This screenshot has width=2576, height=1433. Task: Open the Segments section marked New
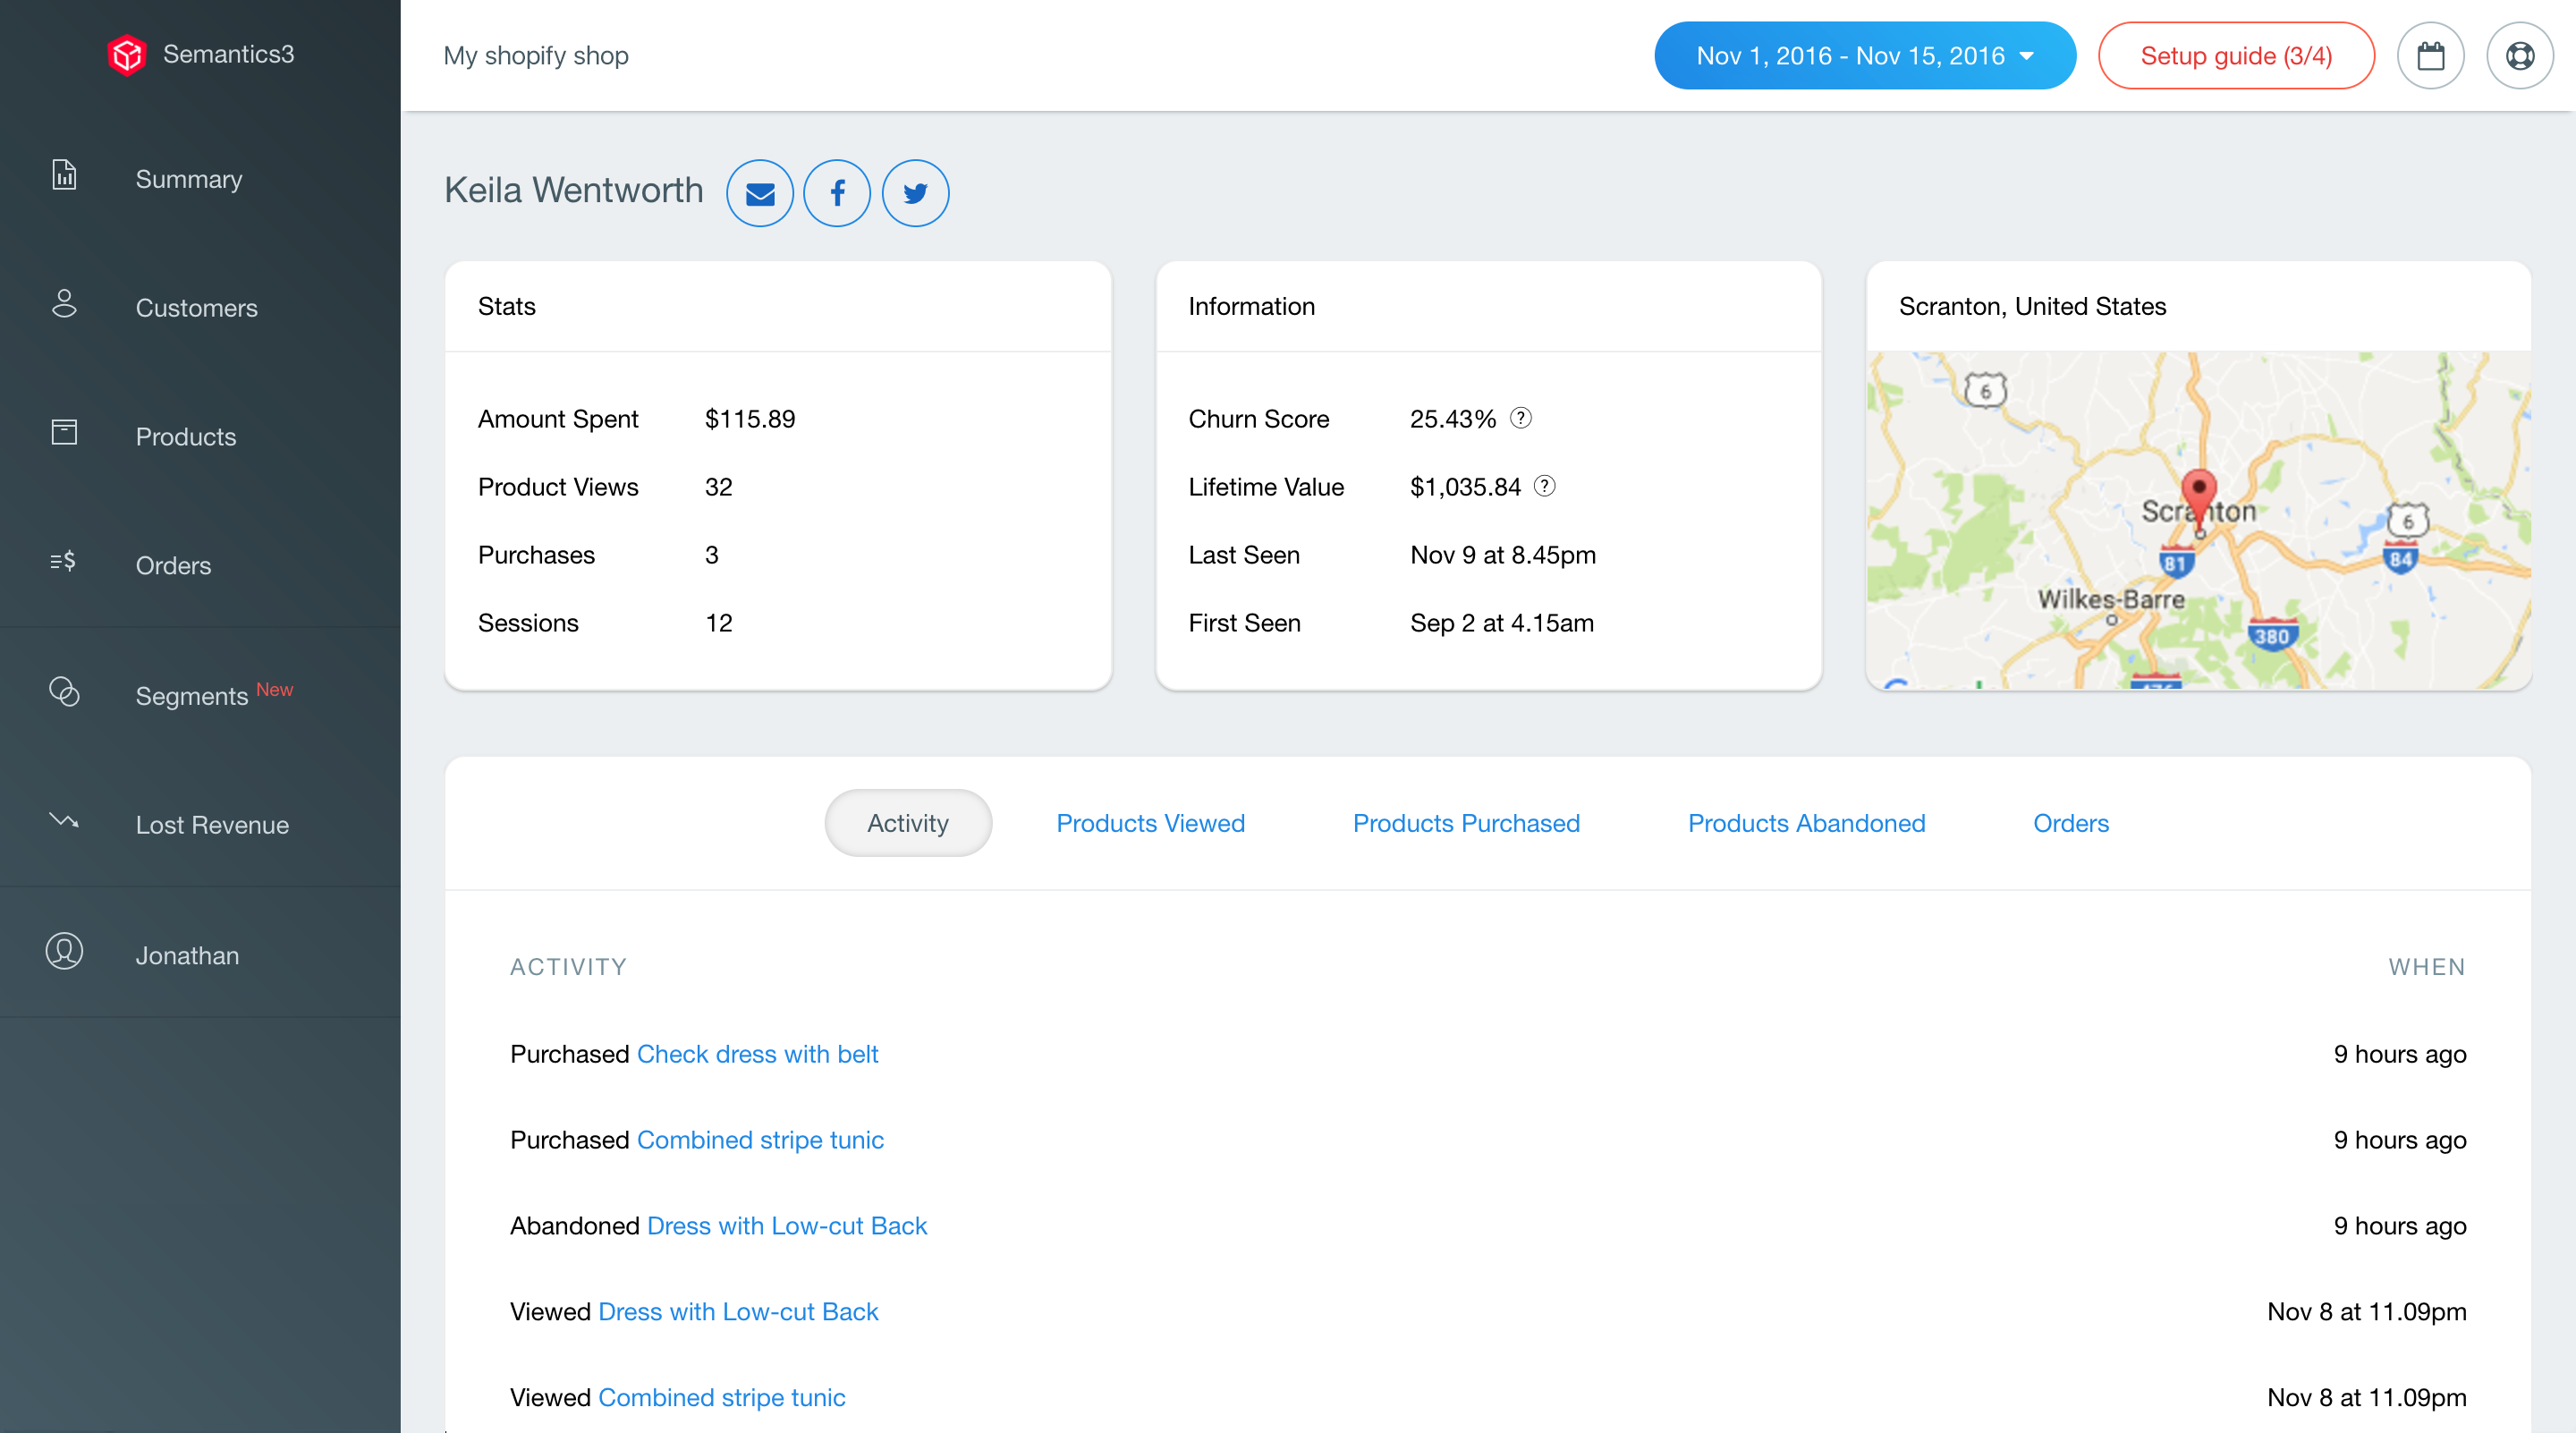pyautogui.click(x=192, y=694)
